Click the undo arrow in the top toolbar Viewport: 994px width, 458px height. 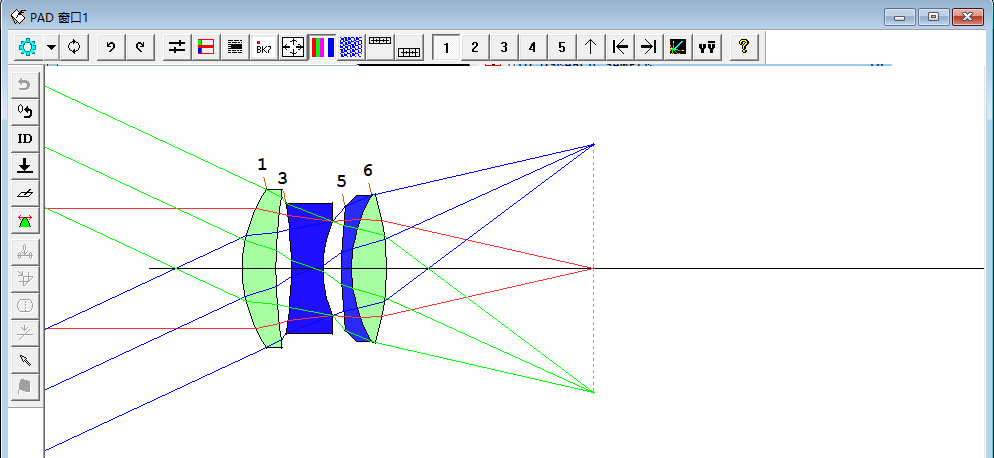pos(112,47)
